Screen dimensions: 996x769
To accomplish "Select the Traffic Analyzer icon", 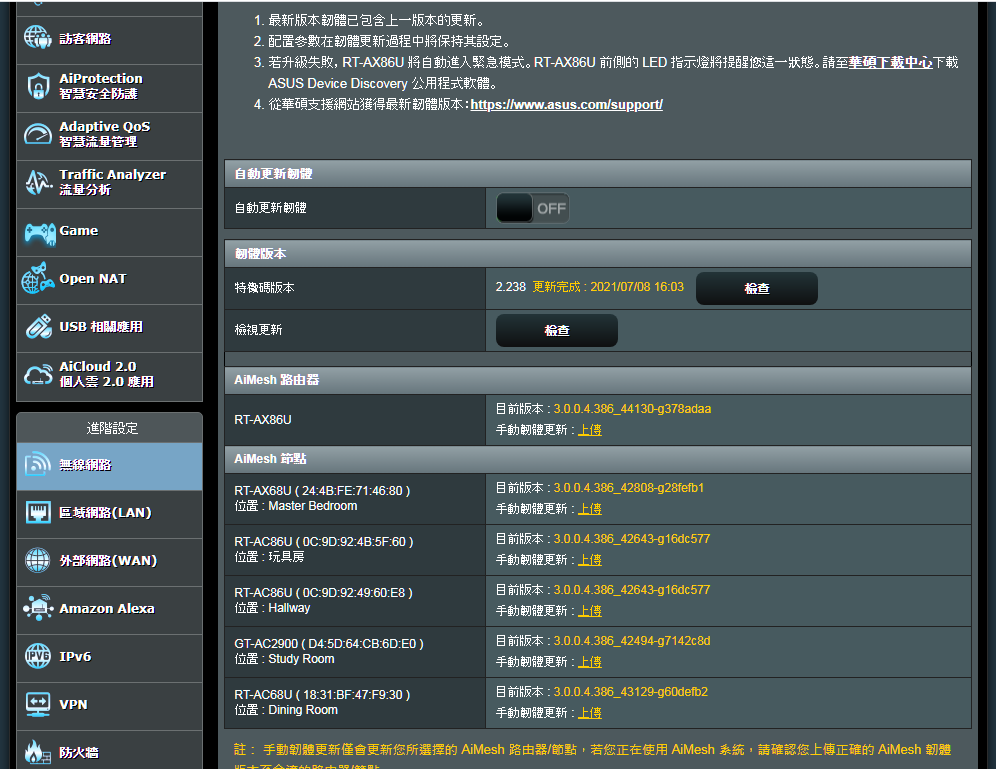I will pos(38,182).
